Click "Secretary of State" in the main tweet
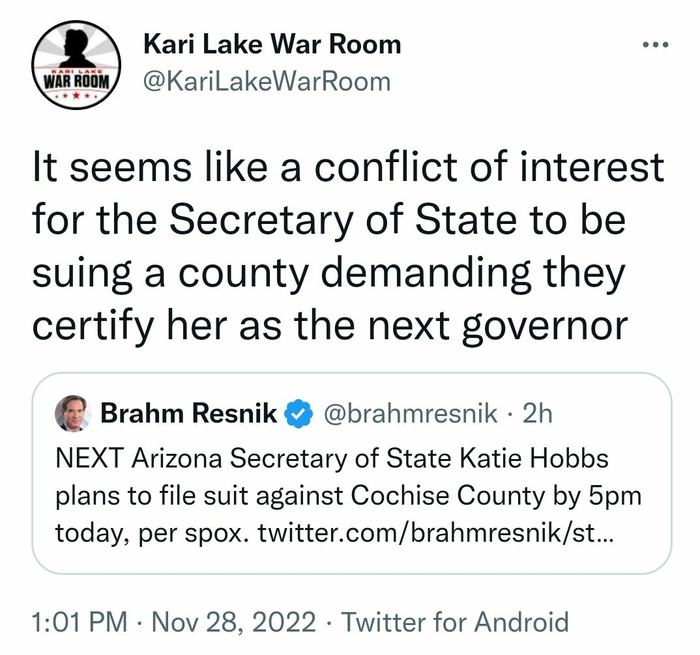This screenshot has width=700, height=655. pos(303,219)
